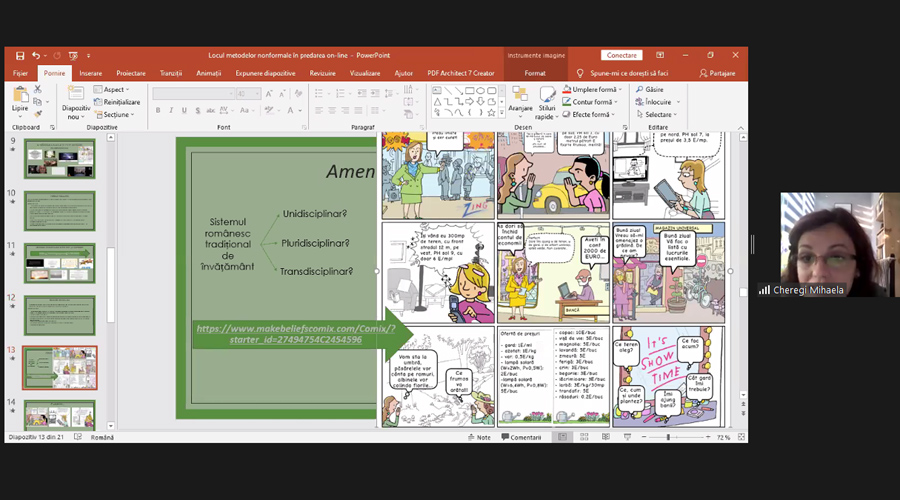Select the oval shape in shapes gallery
The height and width of the screenshot is (500, 900).
tap(480, 91)
